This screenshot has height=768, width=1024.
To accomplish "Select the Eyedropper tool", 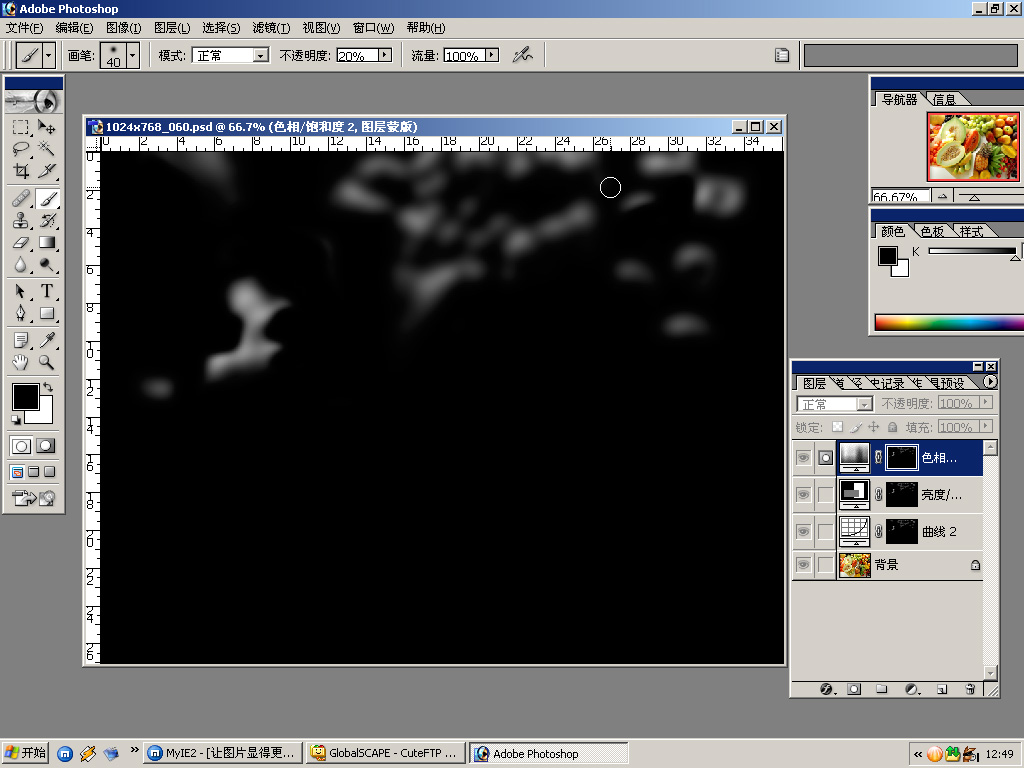I will [x=46, y=340].
